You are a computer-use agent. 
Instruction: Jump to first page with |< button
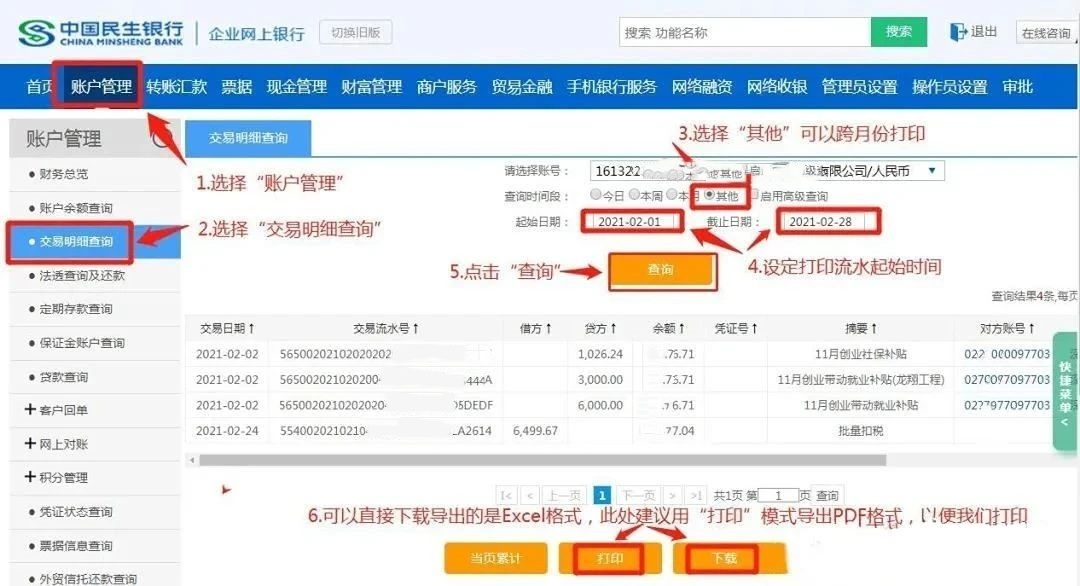506,495
